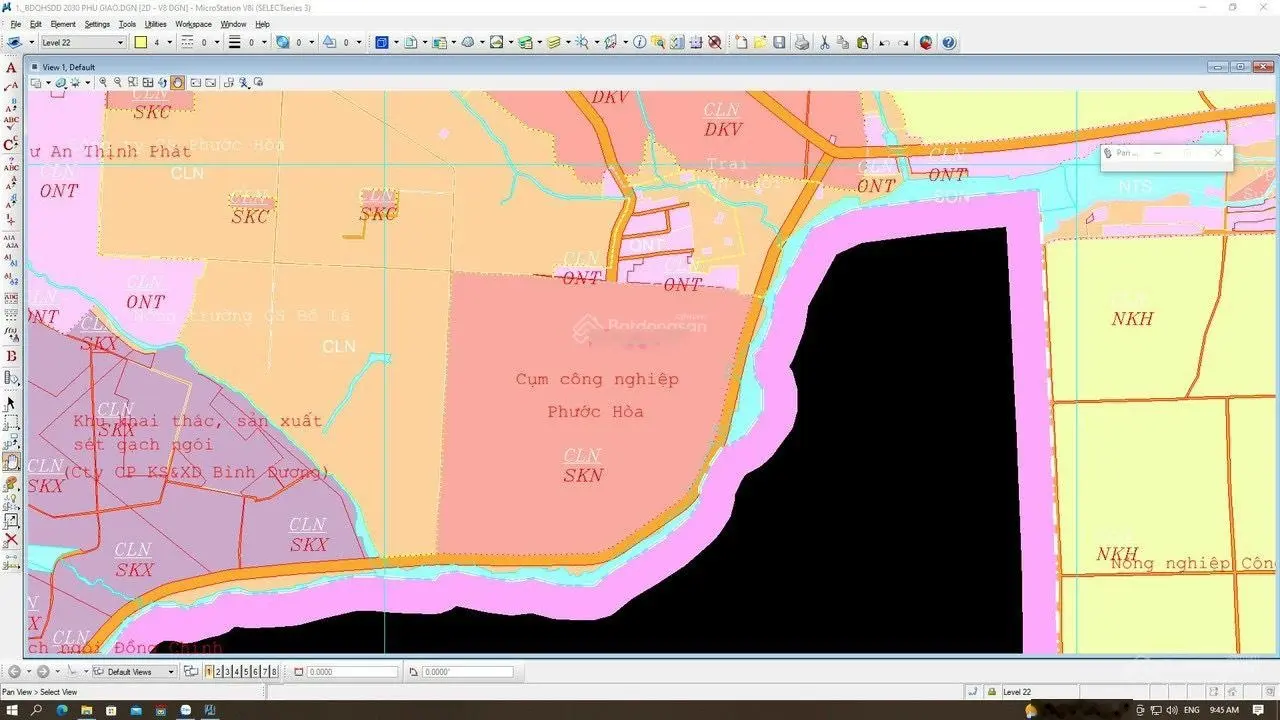1280x720 pixels.
Task: Click the Cut scissors icon
Action: coord(824,43)
